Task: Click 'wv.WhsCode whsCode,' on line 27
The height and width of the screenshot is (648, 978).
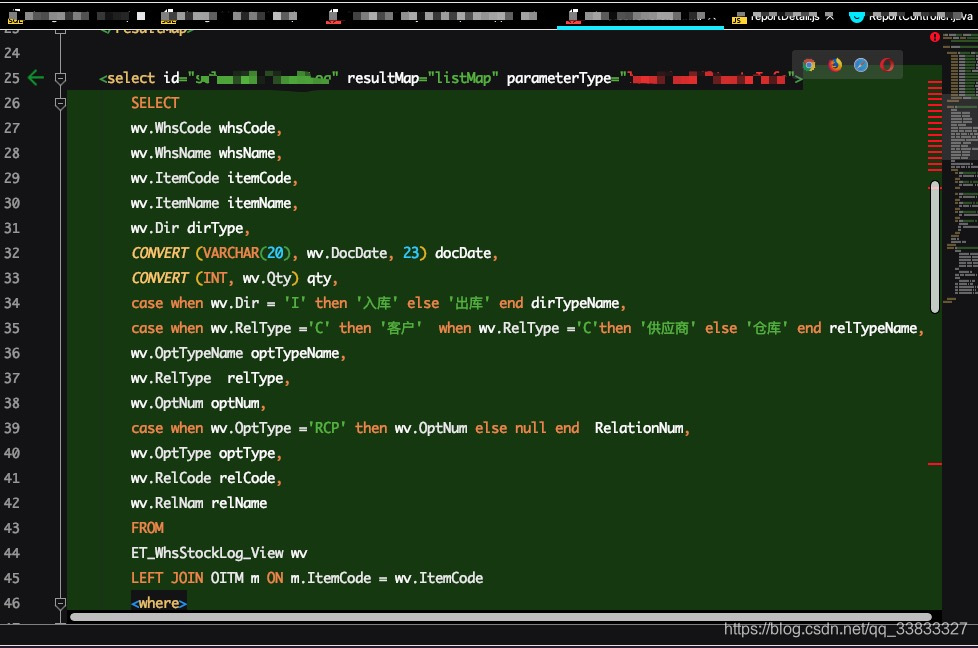Action: pyautogui.click(x=206, y=128)
